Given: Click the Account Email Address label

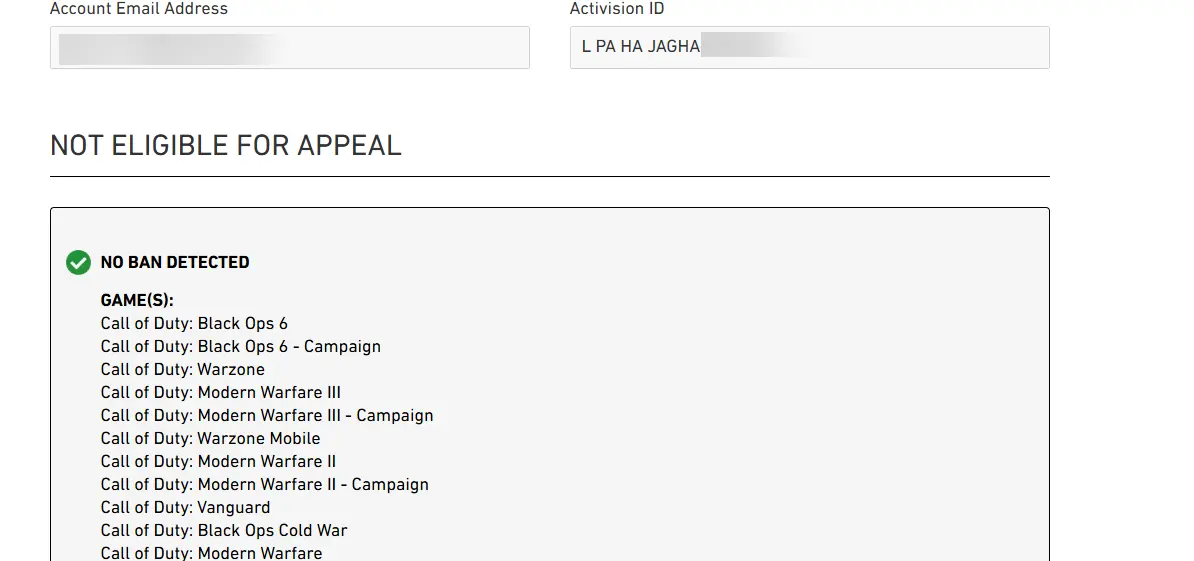Looking at the screenshot, I should tap(139, 9).
